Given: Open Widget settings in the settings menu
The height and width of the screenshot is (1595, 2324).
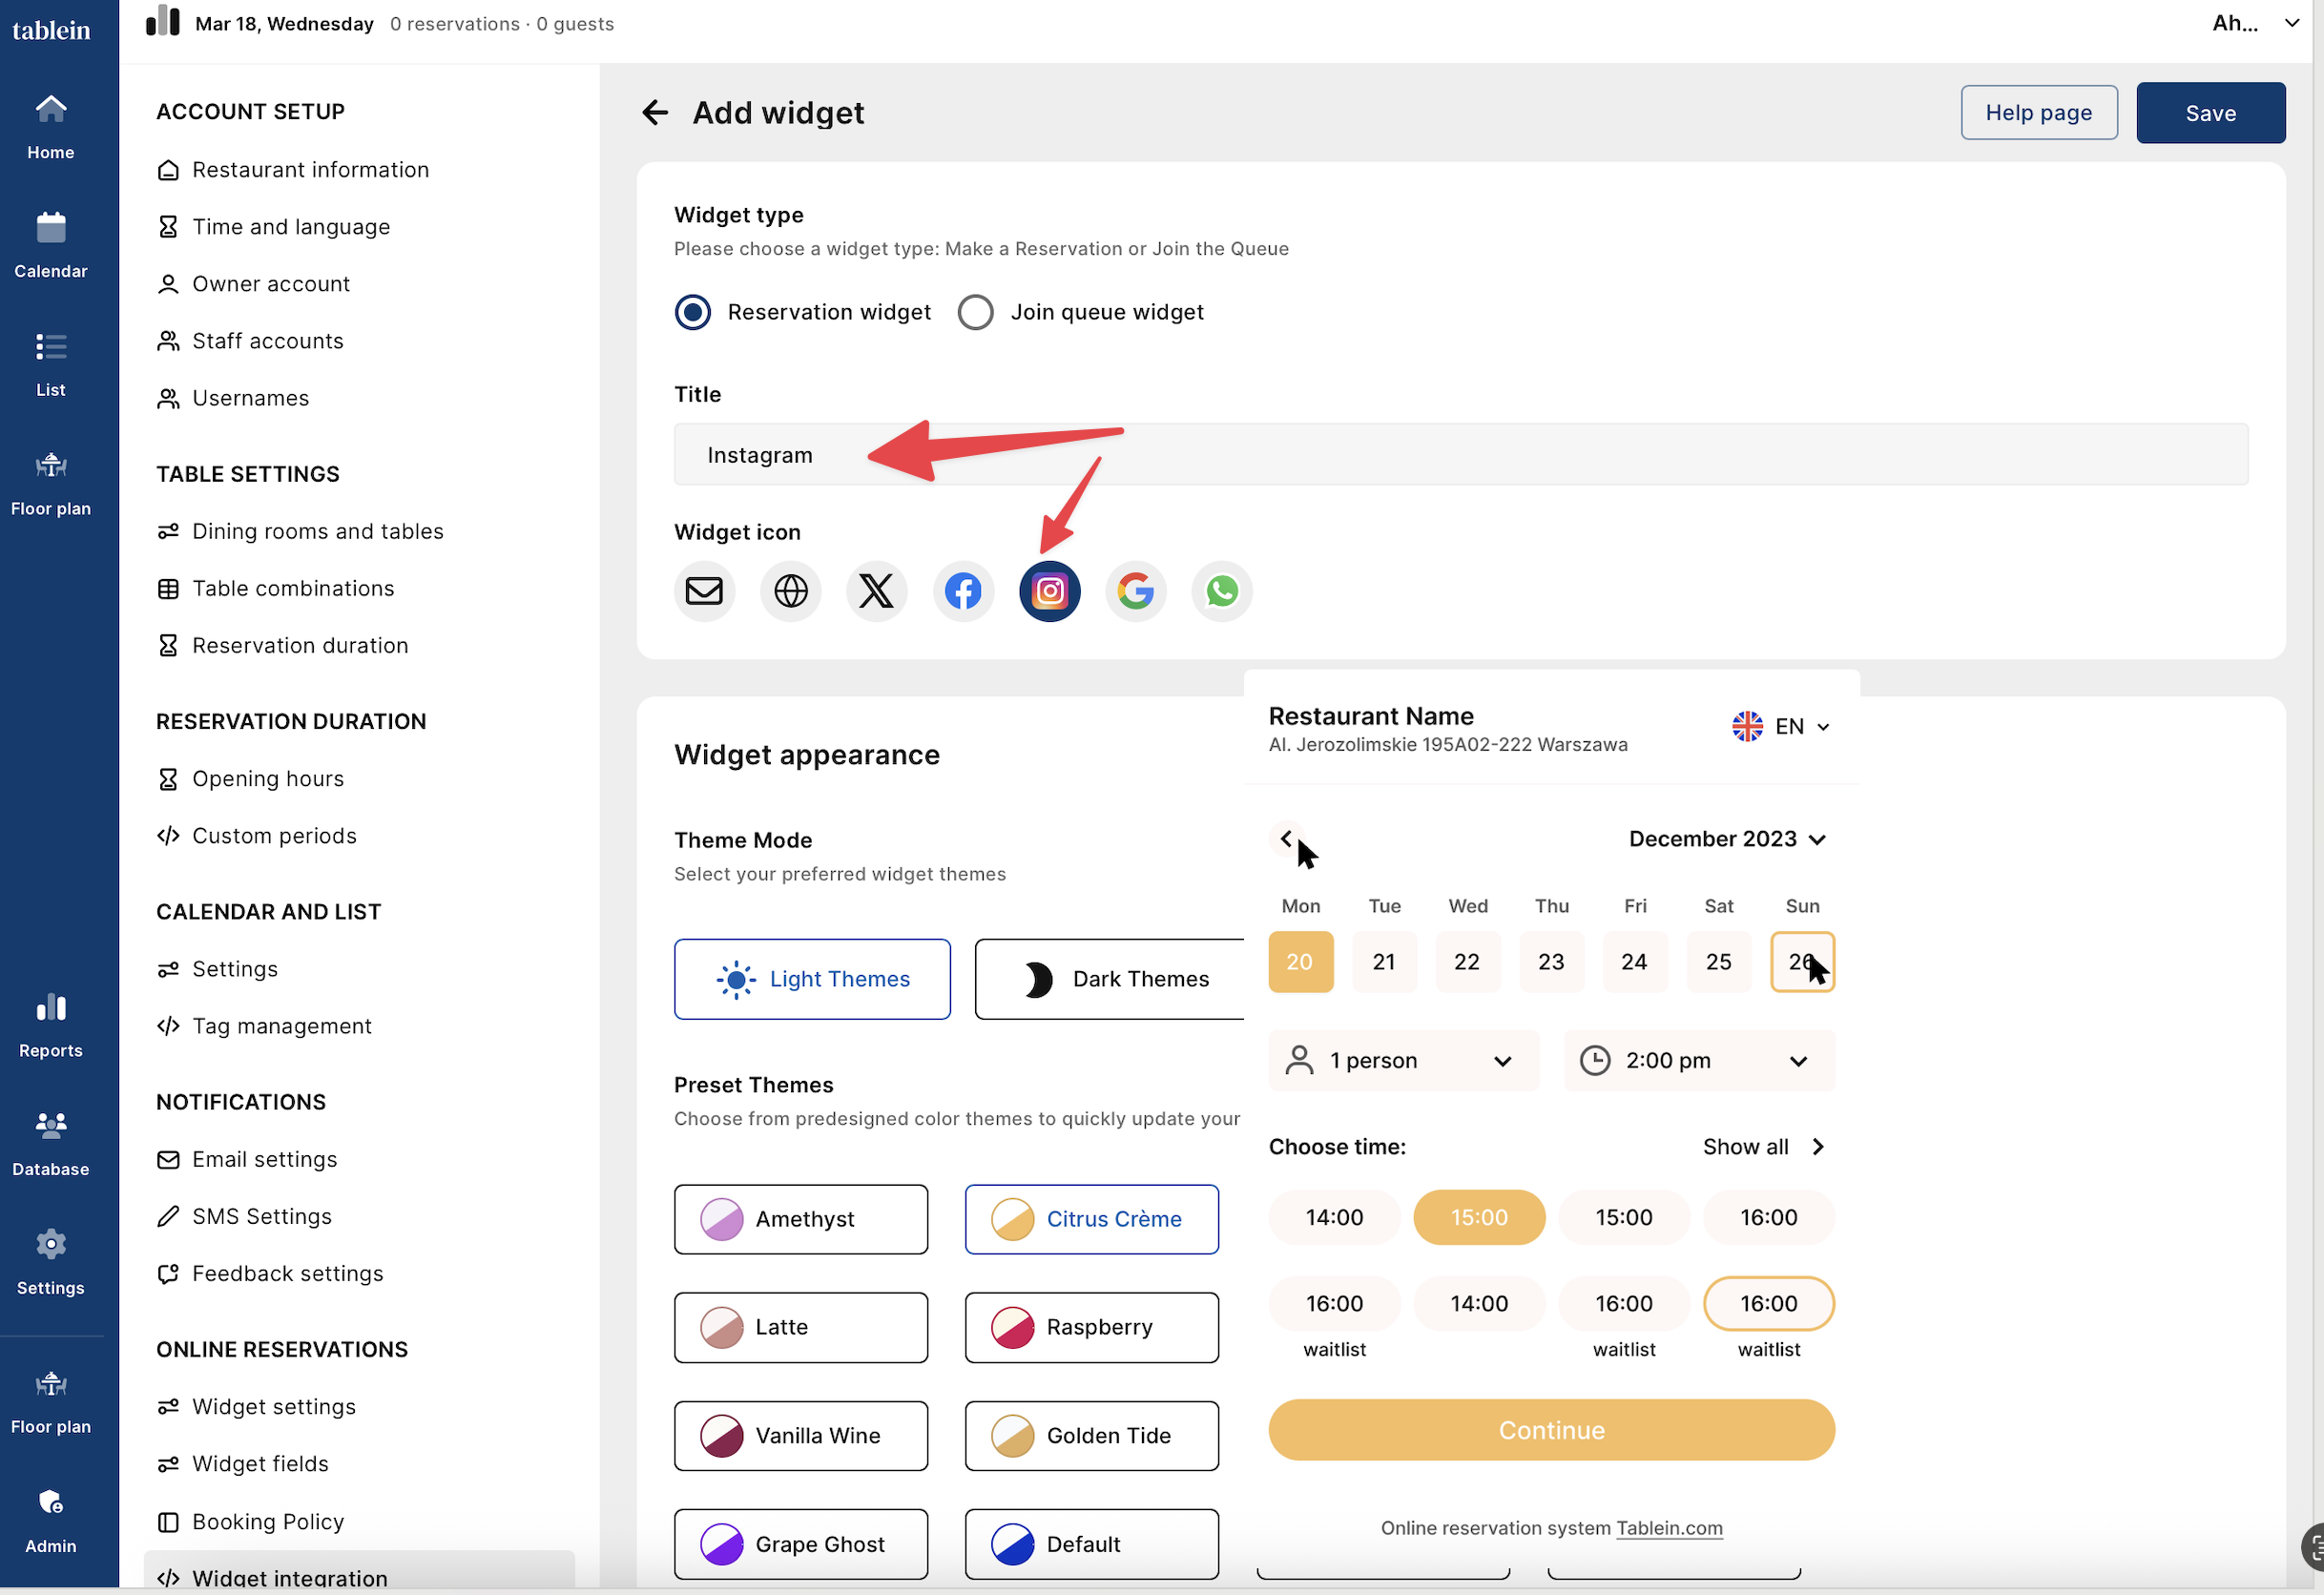Looking at the screenshot, I should pyautogui.click(x=274, y=1407).
